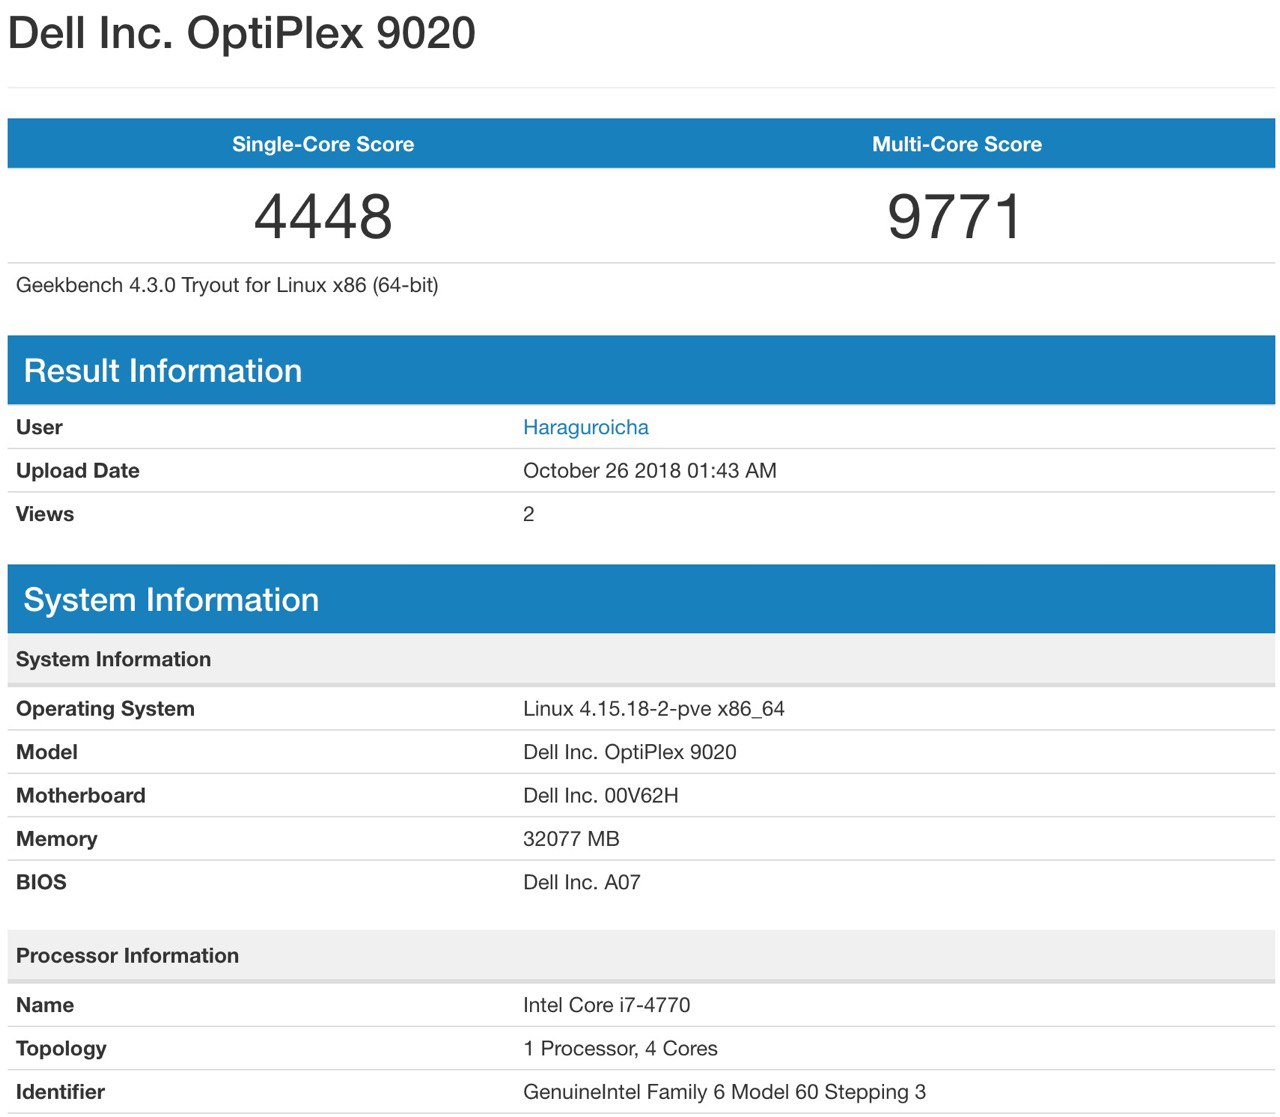This screenshot has height=1117, width=1280.
Task: Click the BIOS row label
Action: [41, 882]
